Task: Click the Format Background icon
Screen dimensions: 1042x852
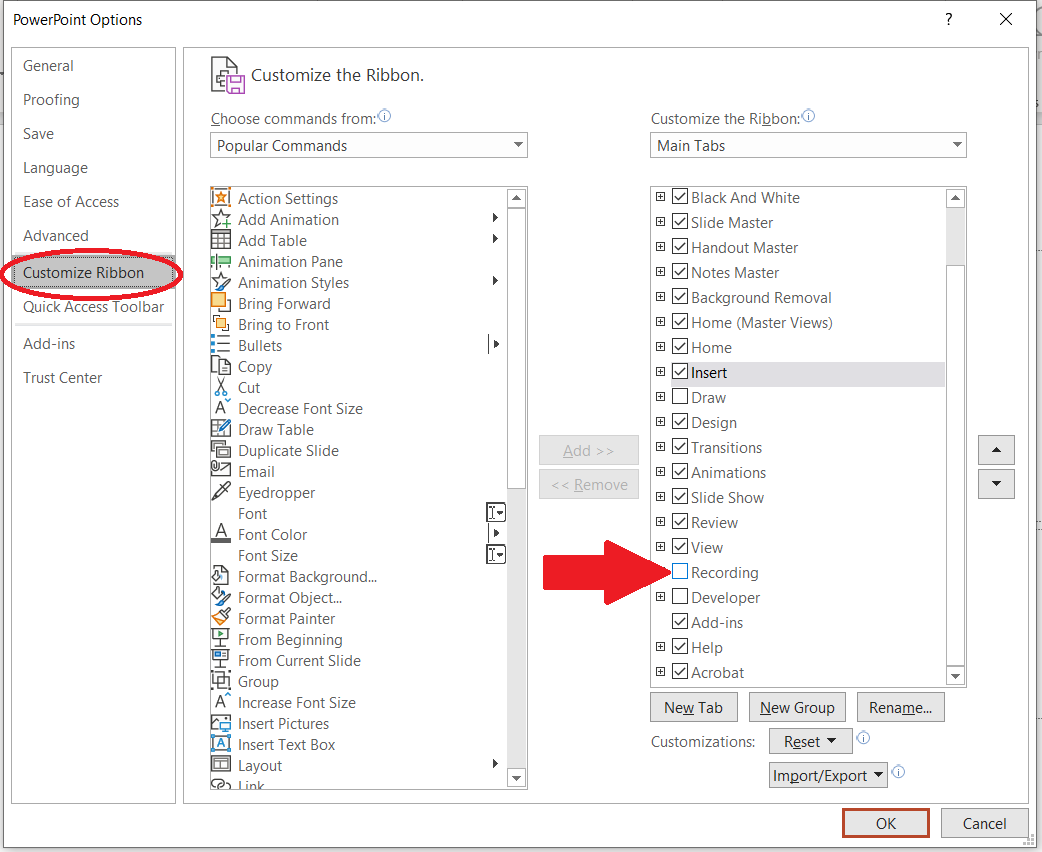Action: [221, 576]
